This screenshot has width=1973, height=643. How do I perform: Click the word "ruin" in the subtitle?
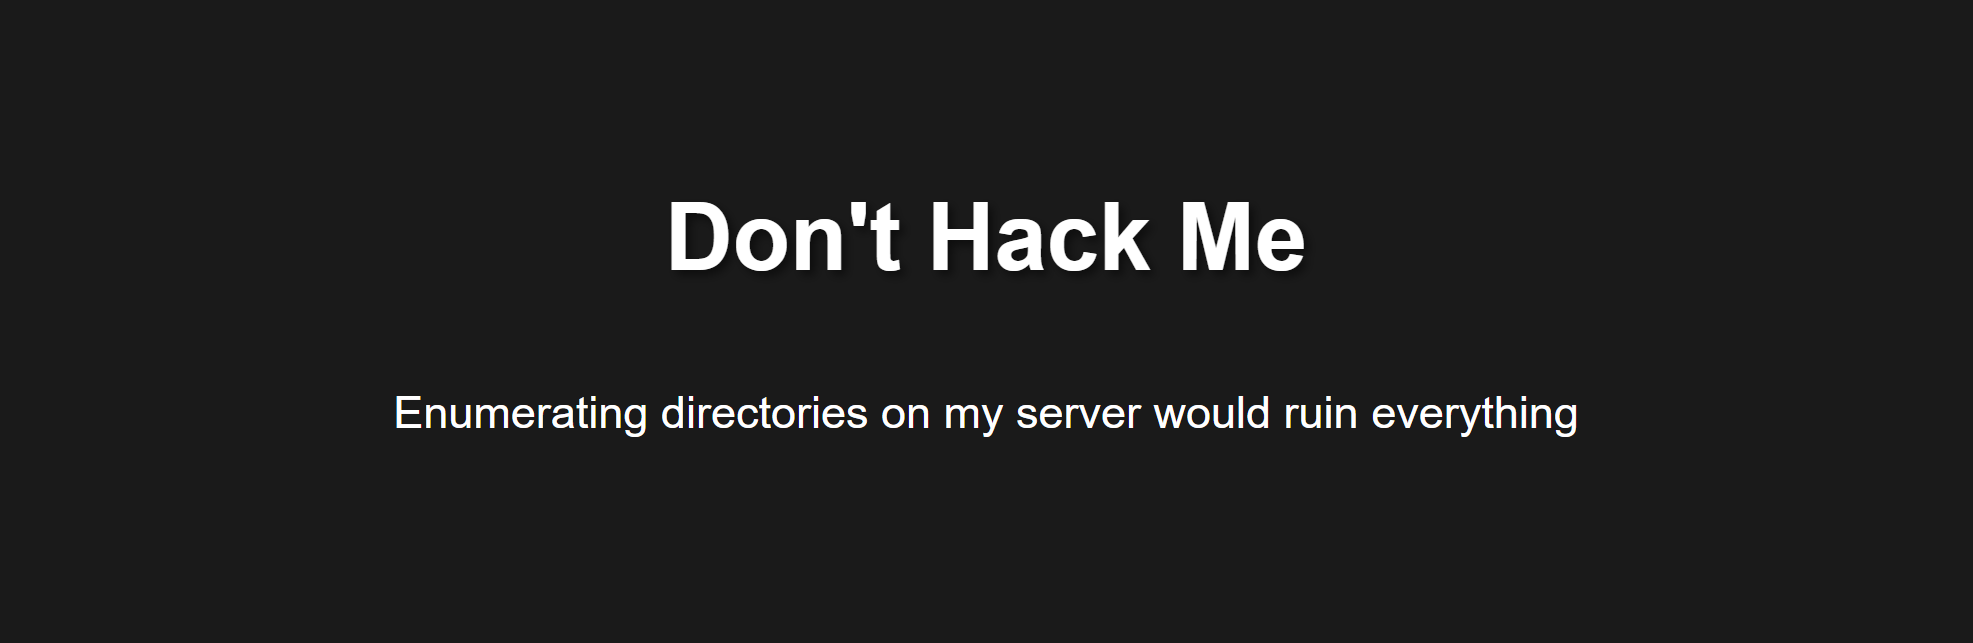point(1320,412)
